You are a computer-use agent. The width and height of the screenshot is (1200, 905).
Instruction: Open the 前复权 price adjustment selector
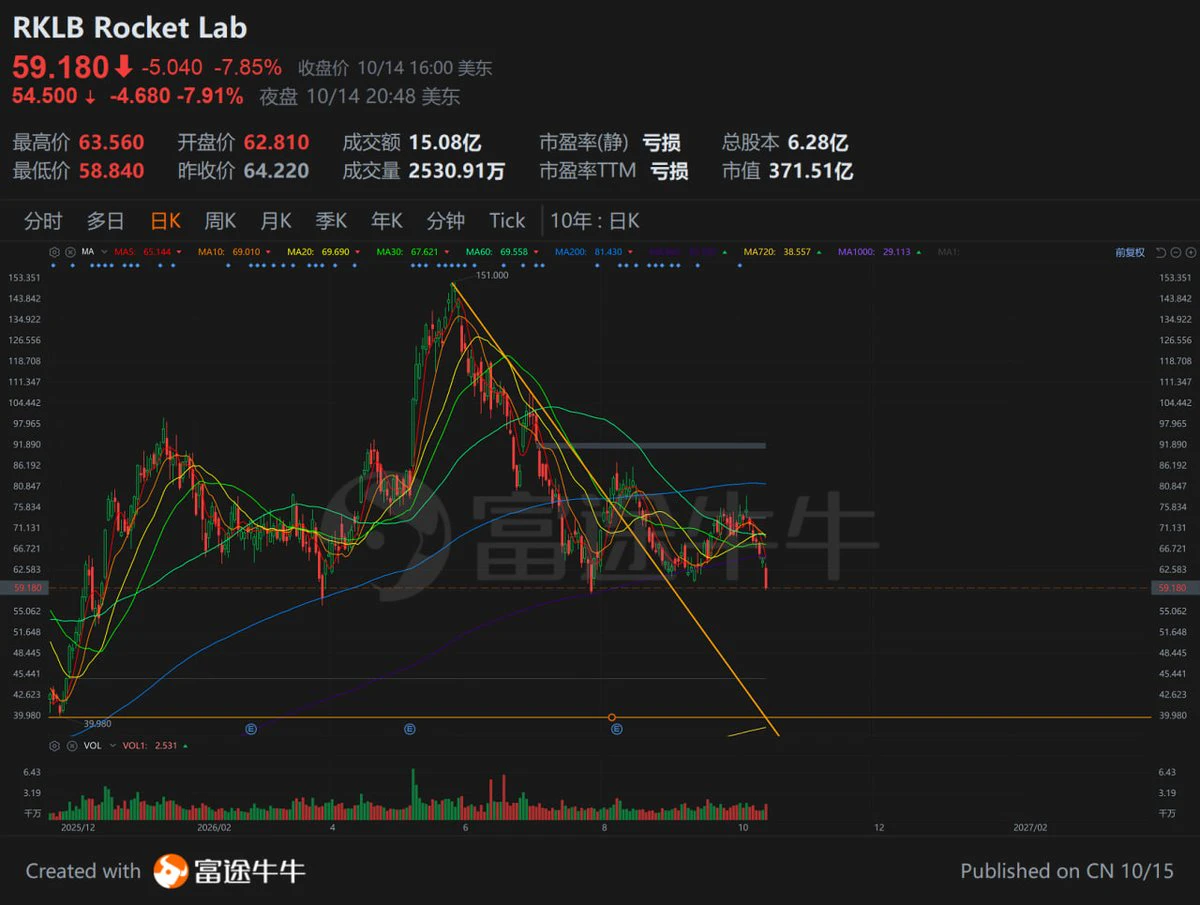[x=1130, y=252]
